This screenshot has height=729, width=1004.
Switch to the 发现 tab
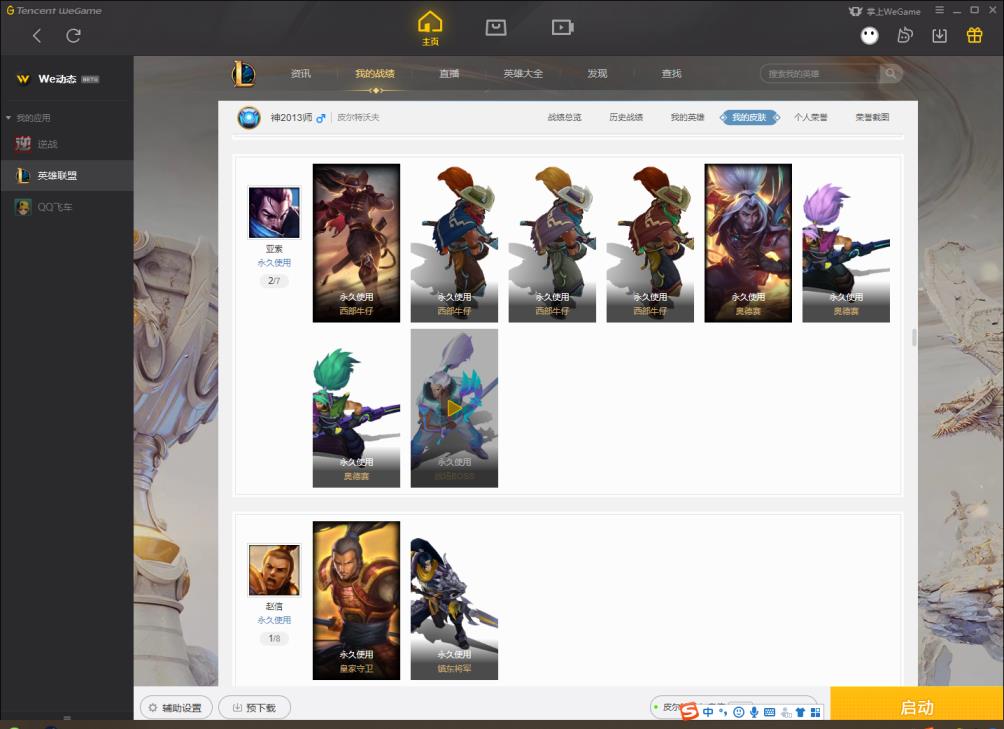pos(597,74)
